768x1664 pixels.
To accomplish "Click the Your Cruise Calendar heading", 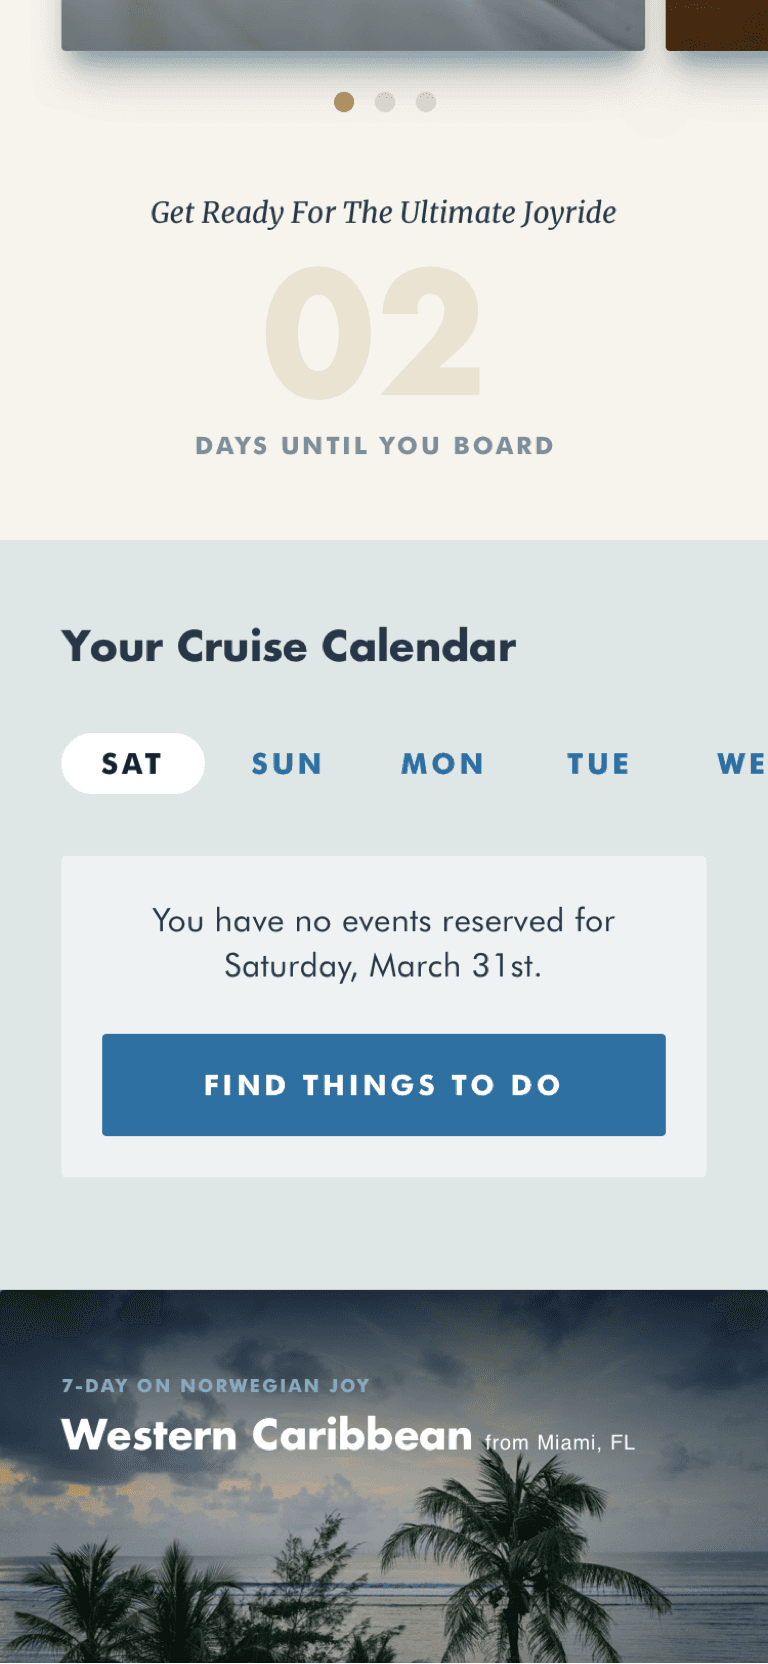I will click(289, 647).
